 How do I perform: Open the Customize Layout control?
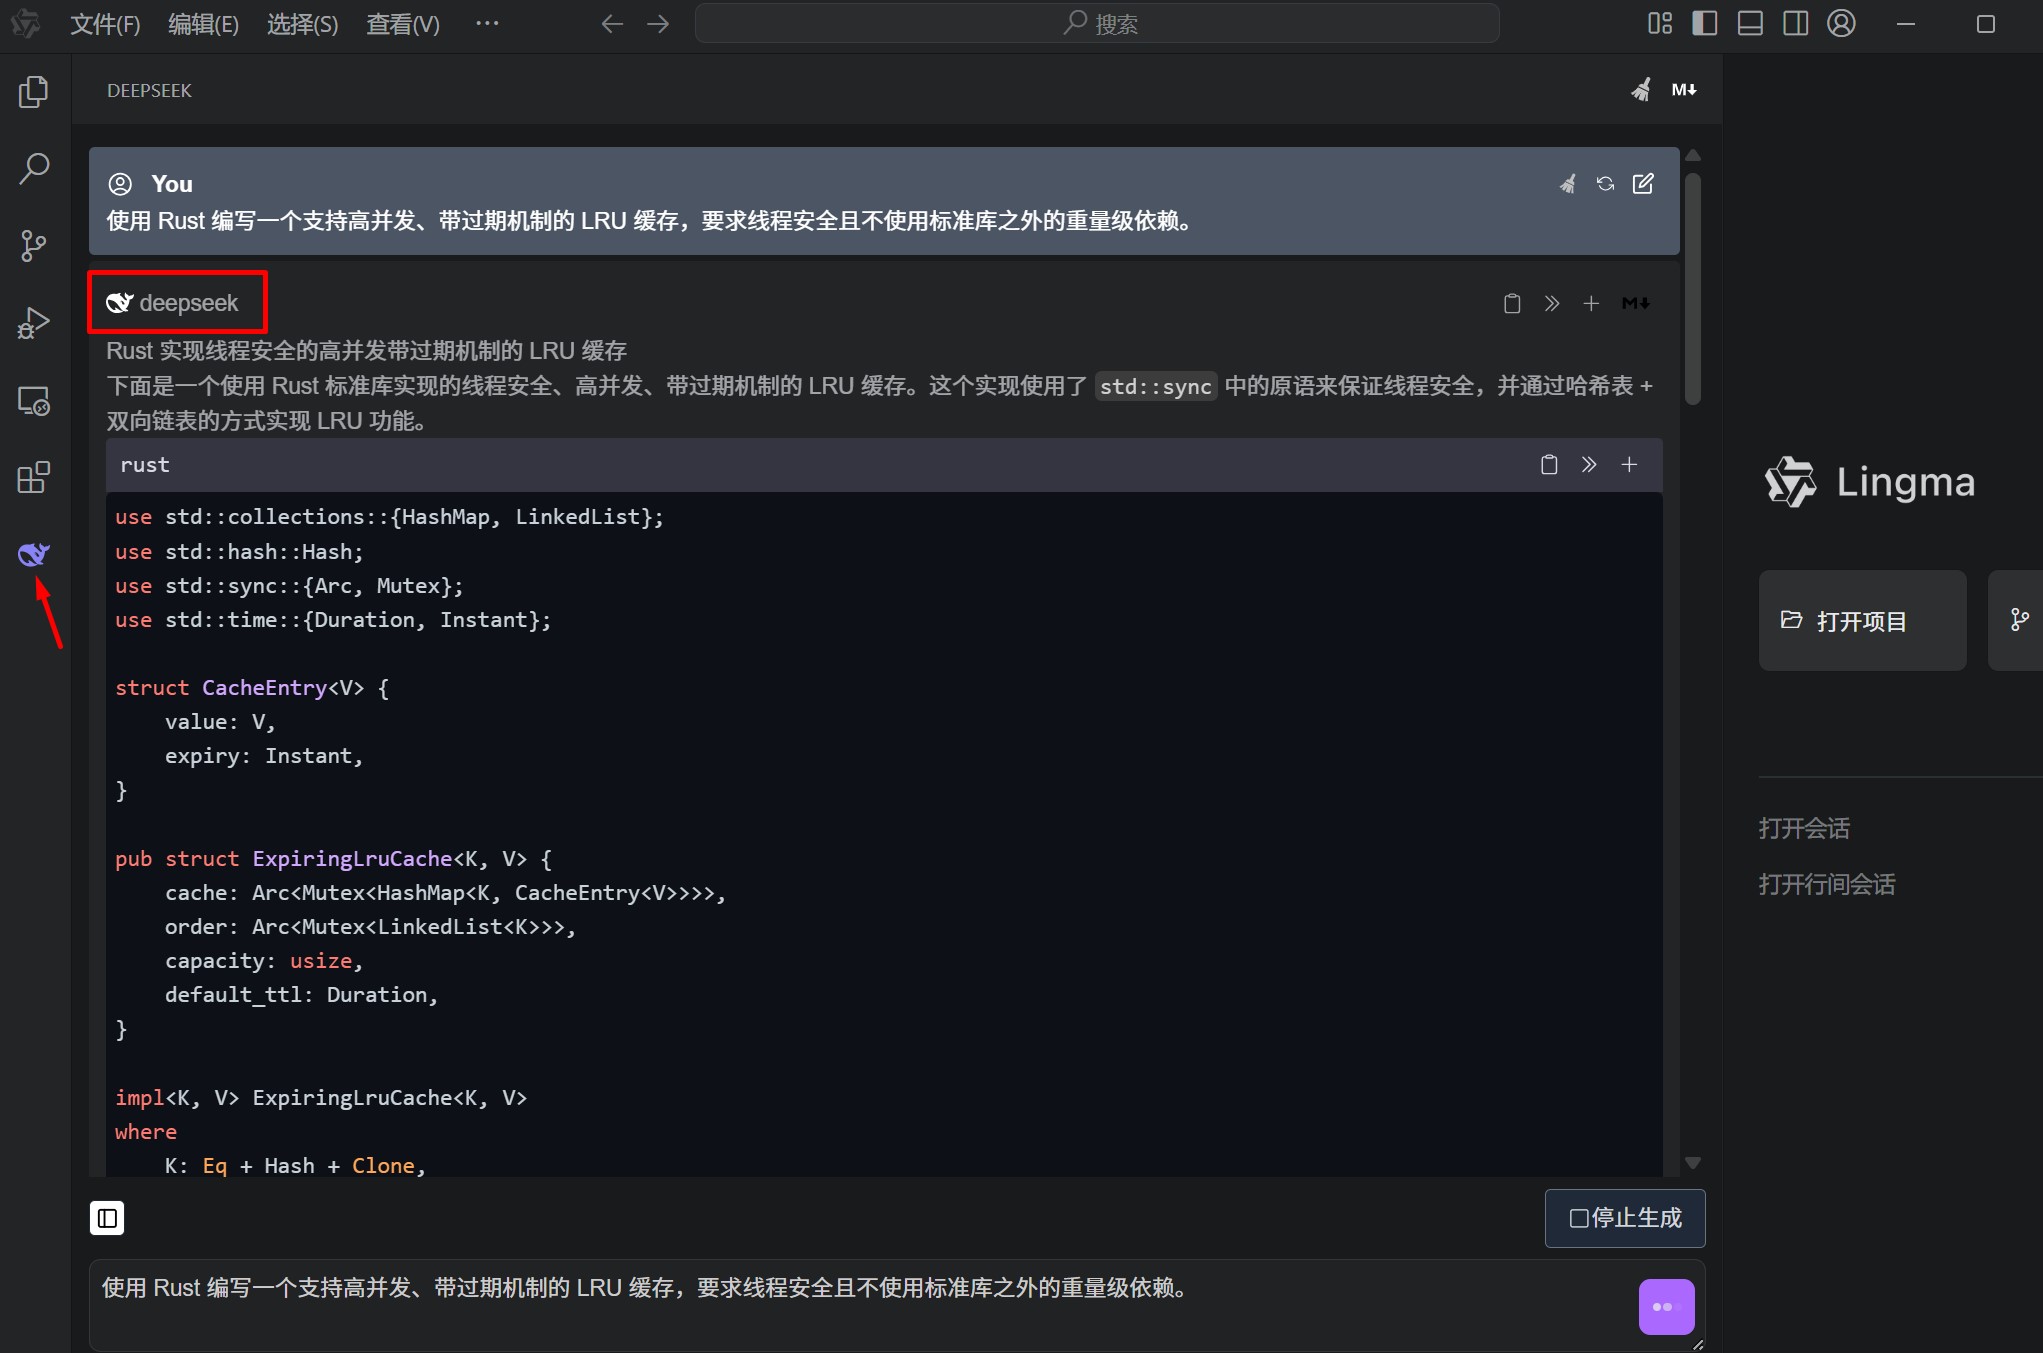click(x=1659, y=23)
